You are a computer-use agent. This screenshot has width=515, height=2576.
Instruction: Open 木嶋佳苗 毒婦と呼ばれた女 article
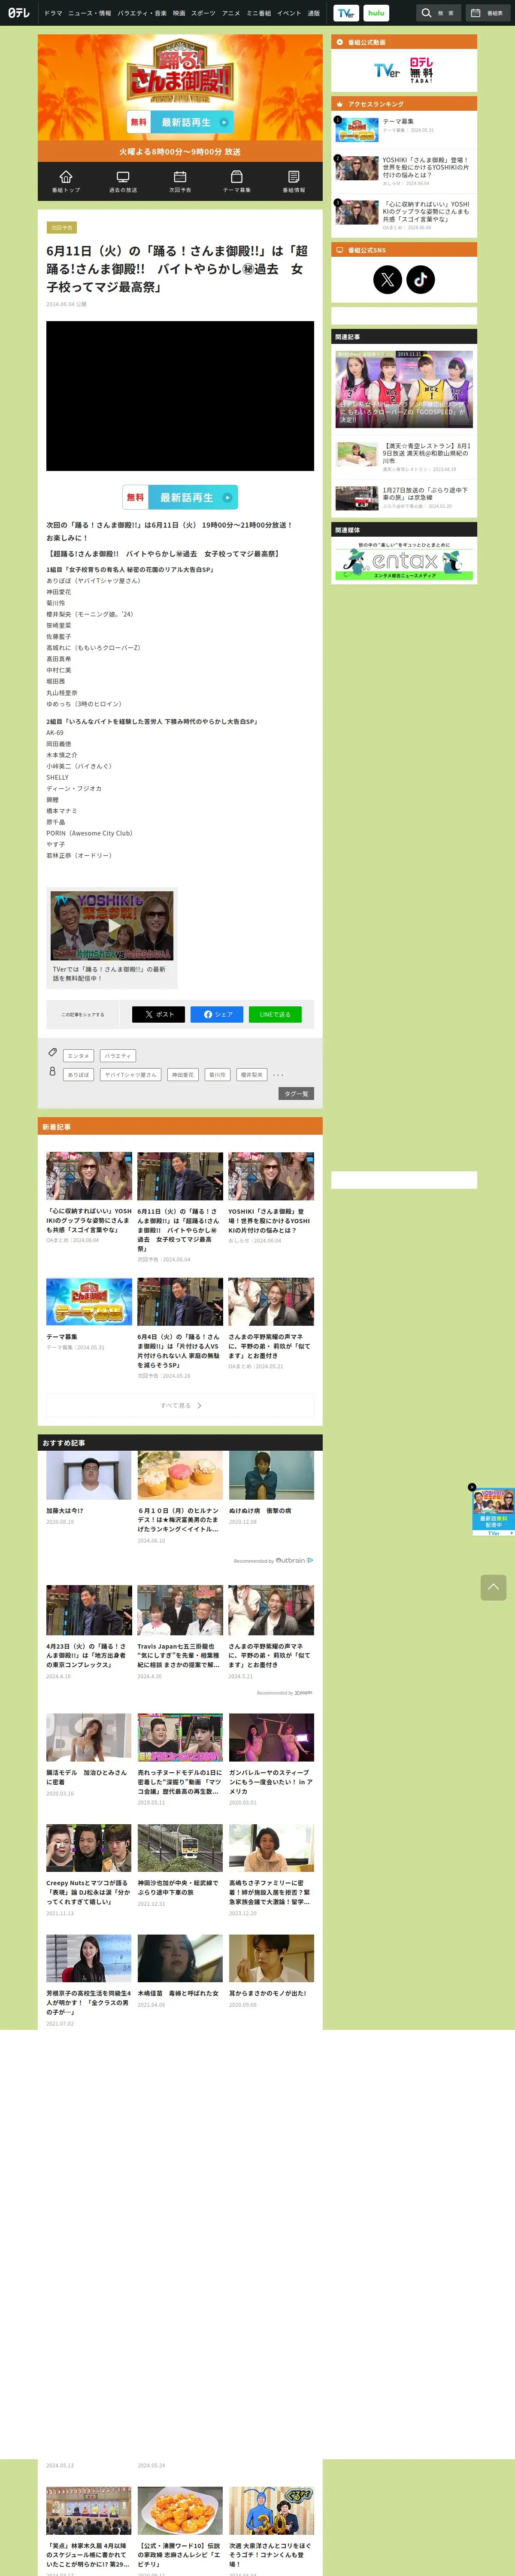[180, 1972]
